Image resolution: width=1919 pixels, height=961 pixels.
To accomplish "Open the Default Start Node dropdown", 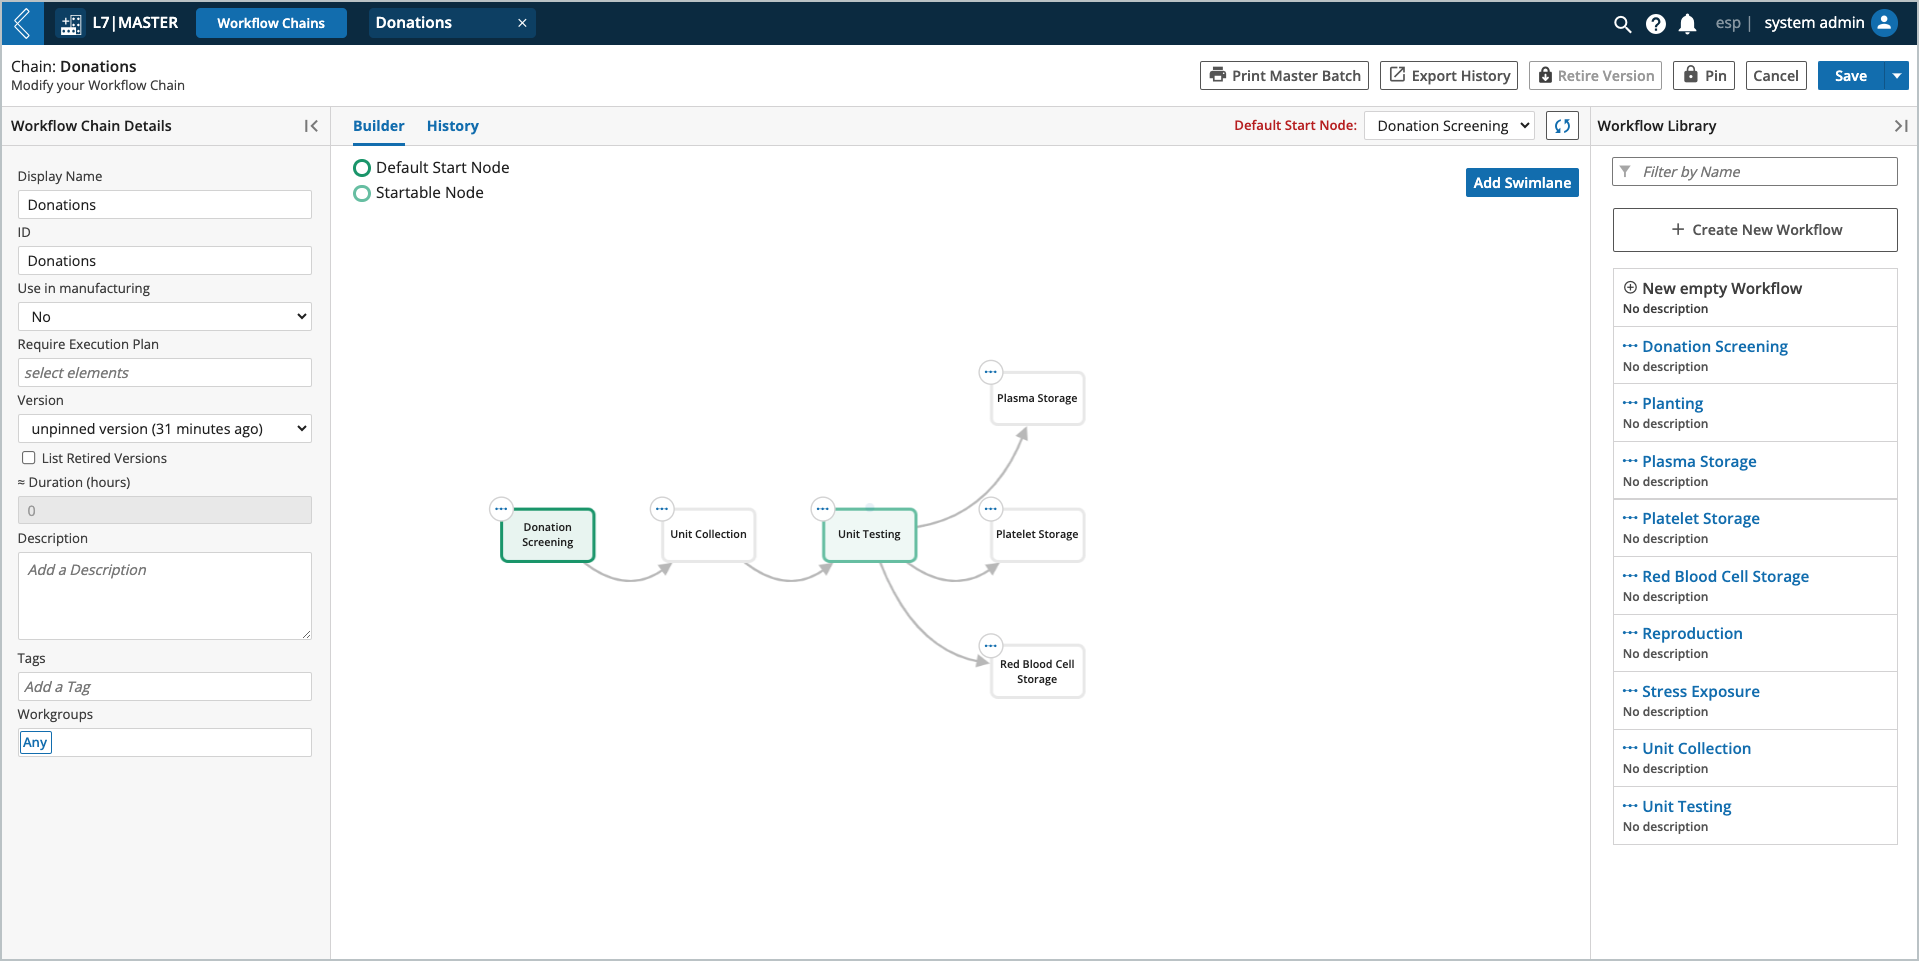I will 1449,126.
